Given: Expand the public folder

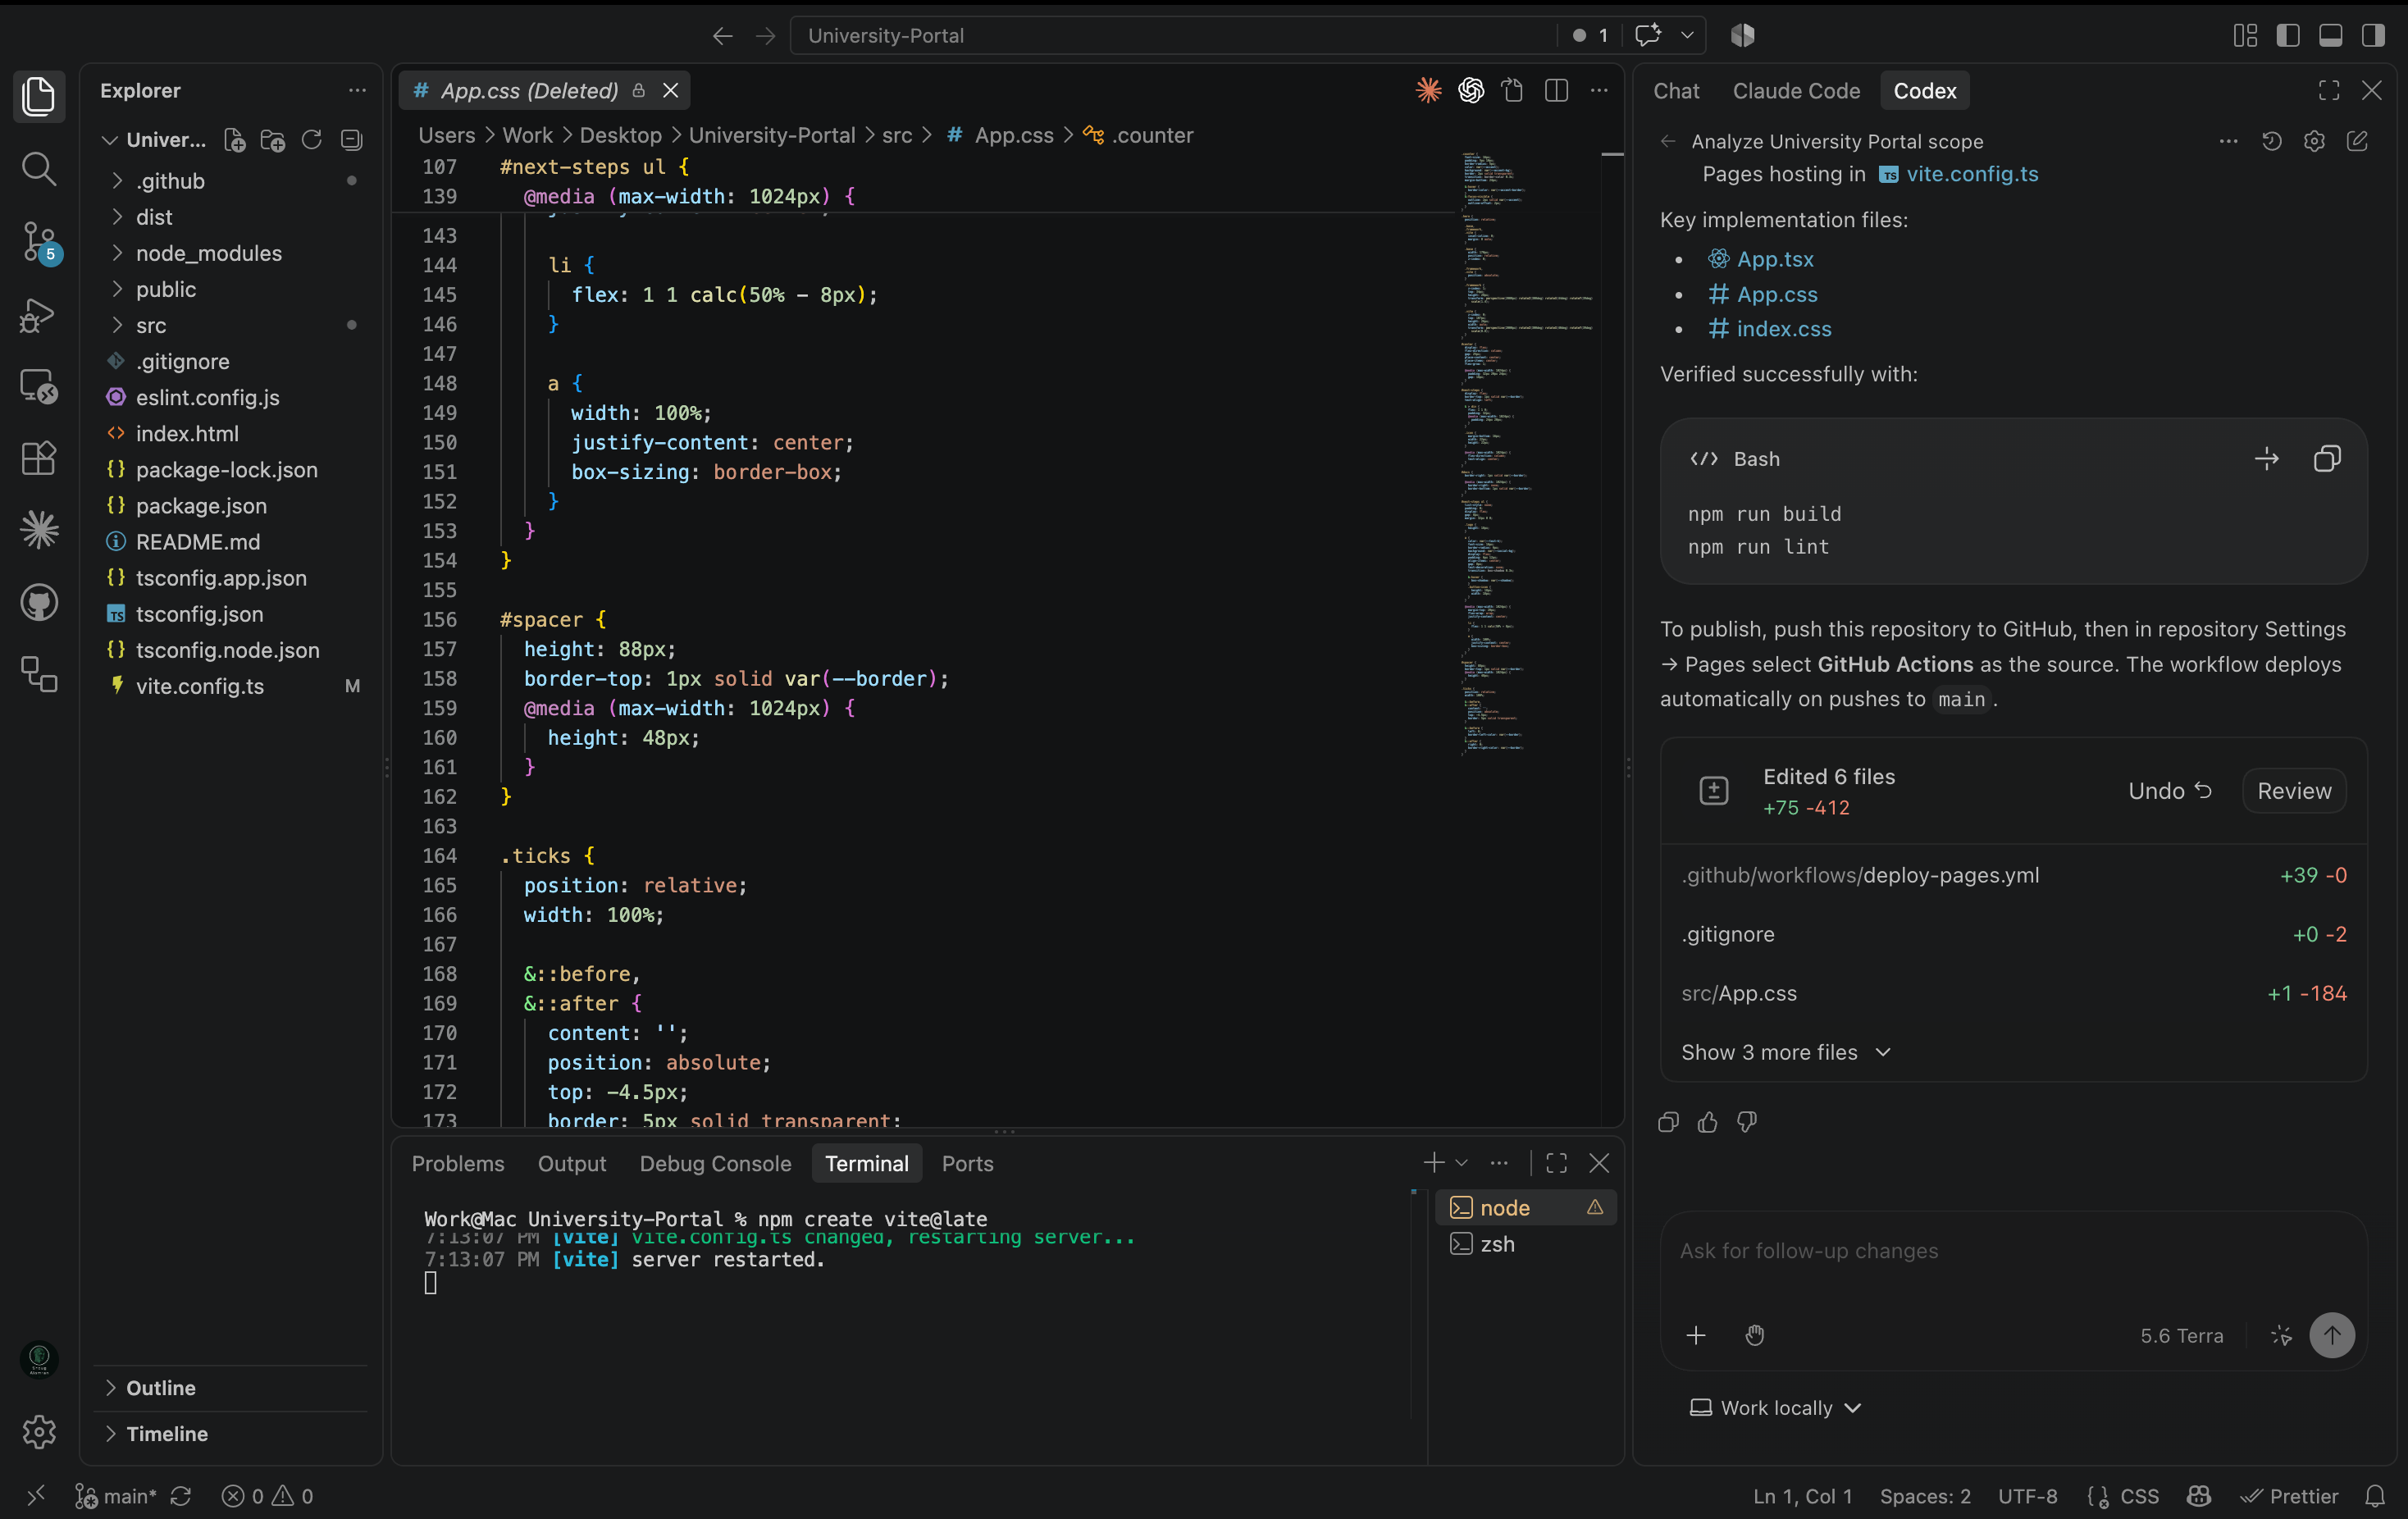Looking at the screenshot, I should click(232, 289).
